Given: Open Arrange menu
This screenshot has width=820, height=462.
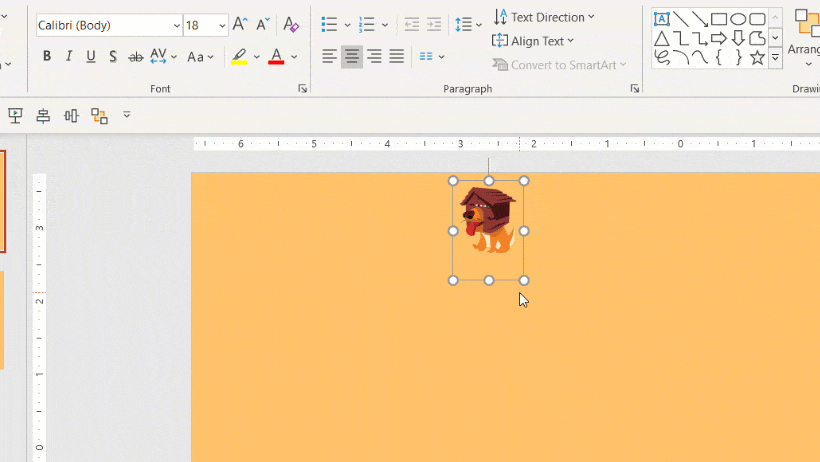Looking at the screenshot, I should [x=804, y=38].
